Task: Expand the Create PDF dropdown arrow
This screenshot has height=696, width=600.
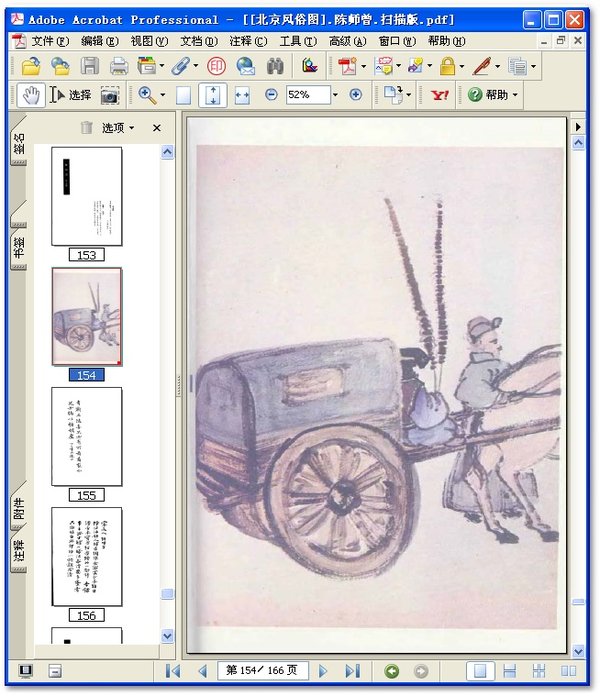Action: tap(363, 67)
